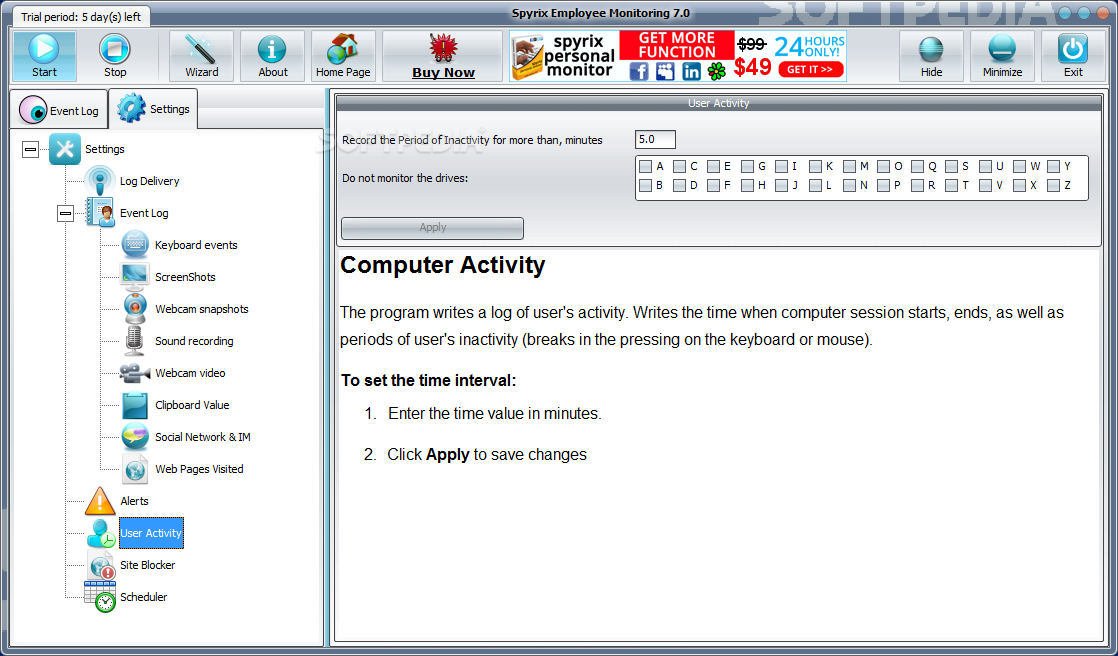The width and height of the screenshot is (1118, 656).
Task: Click the Web Pages Visited icon
Action: (135, 469)
